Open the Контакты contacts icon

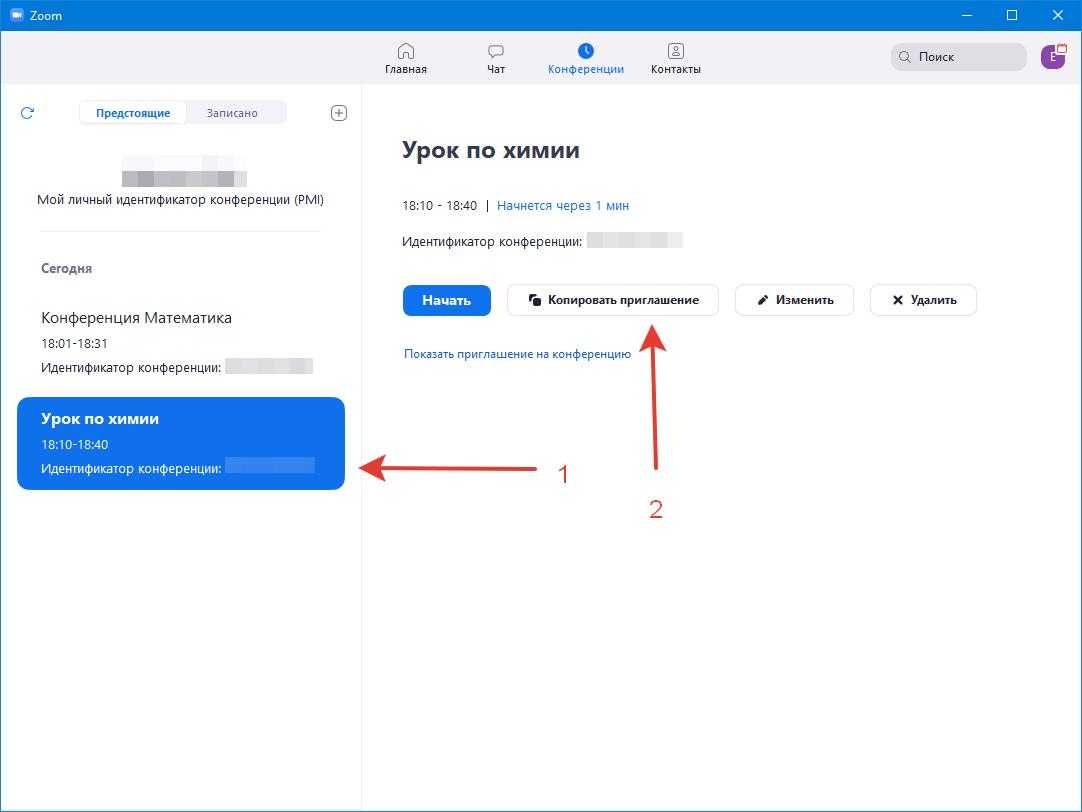(675, 51)
